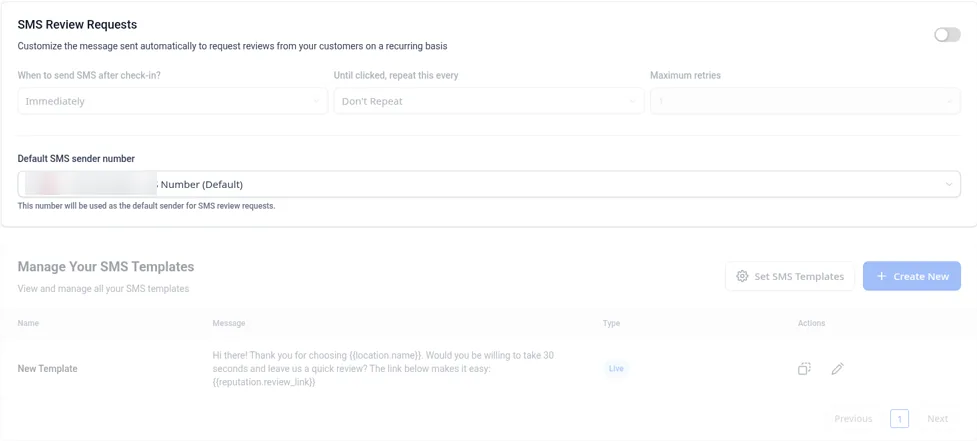Click the Type column header

click(611, 323)
